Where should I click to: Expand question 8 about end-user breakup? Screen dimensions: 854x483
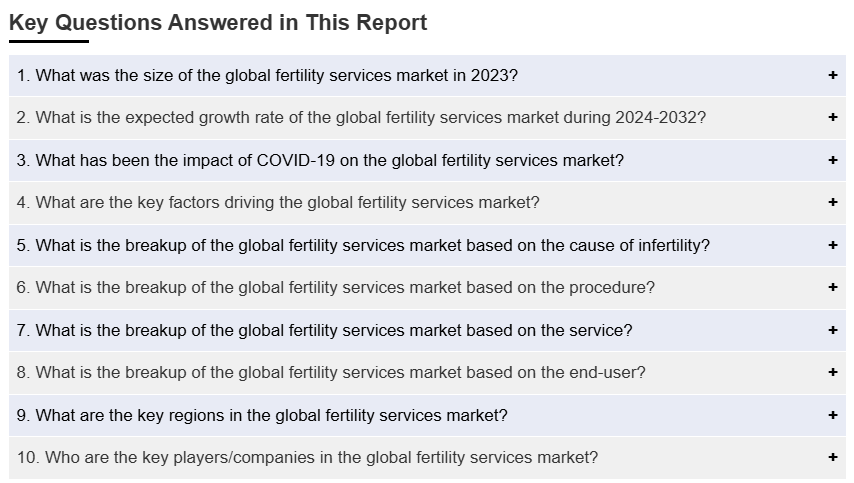(331, 372)
